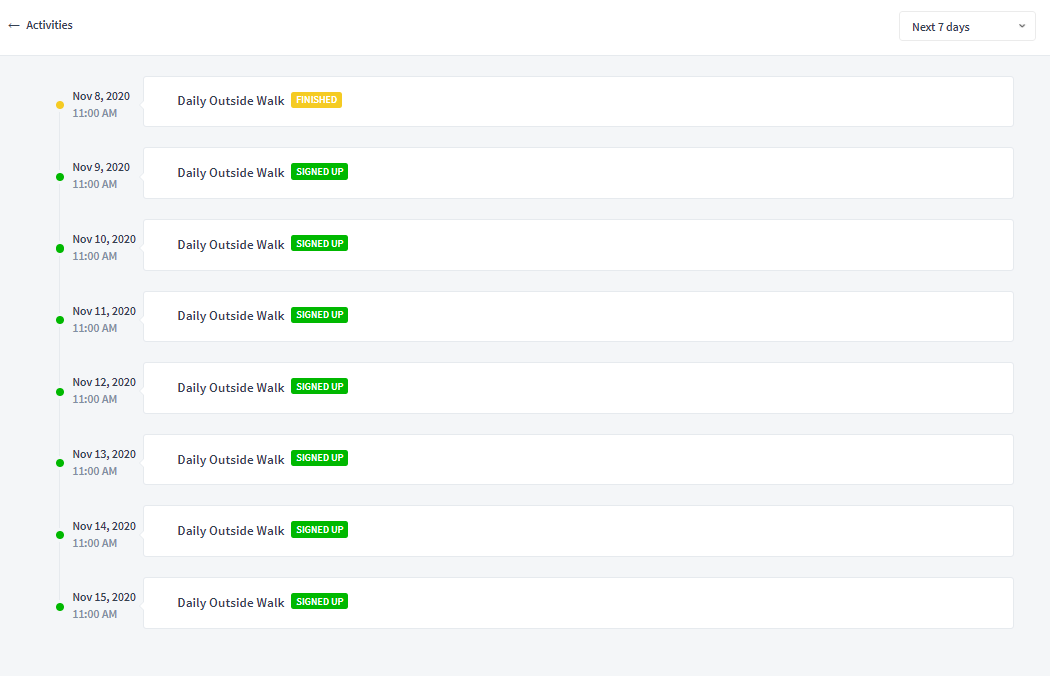Image resolution: width=1050 pixels, height=676 pixels.
Task: Select the Nov 9, 2020 date label
Action: pos(101,167)
